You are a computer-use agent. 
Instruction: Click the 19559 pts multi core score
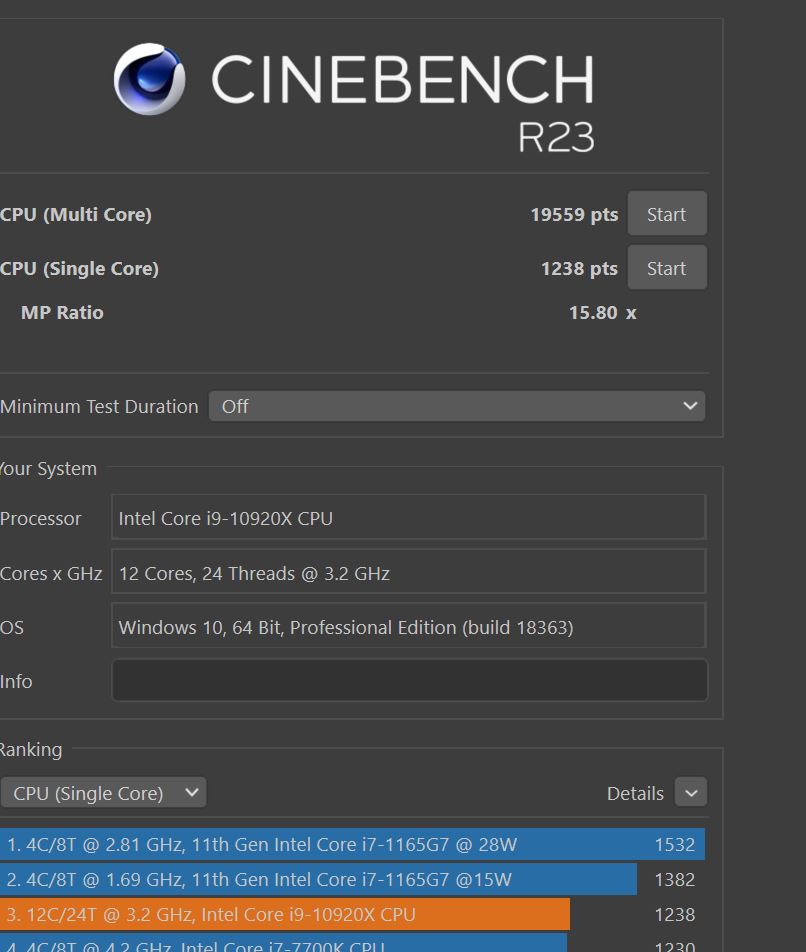tap(574, 214)
